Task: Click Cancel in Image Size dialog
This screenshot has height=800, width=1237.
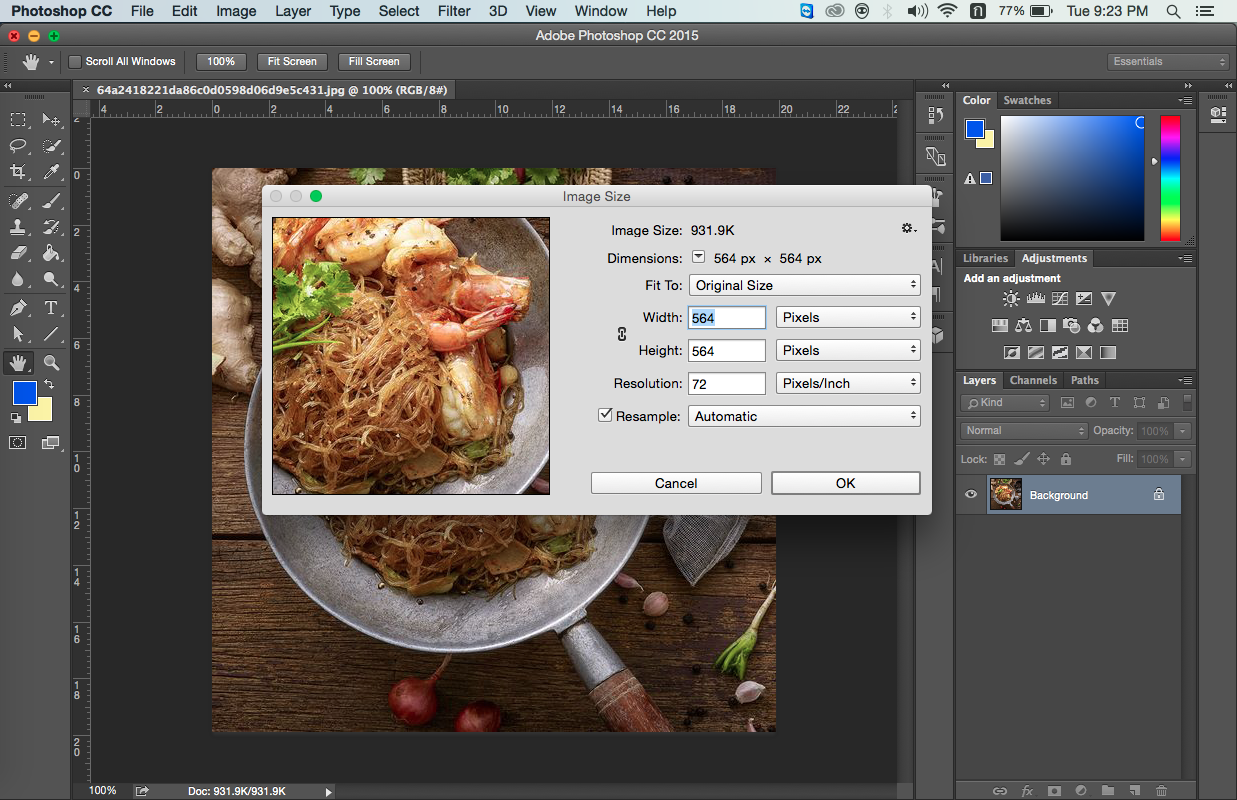Action: (676, 483)
